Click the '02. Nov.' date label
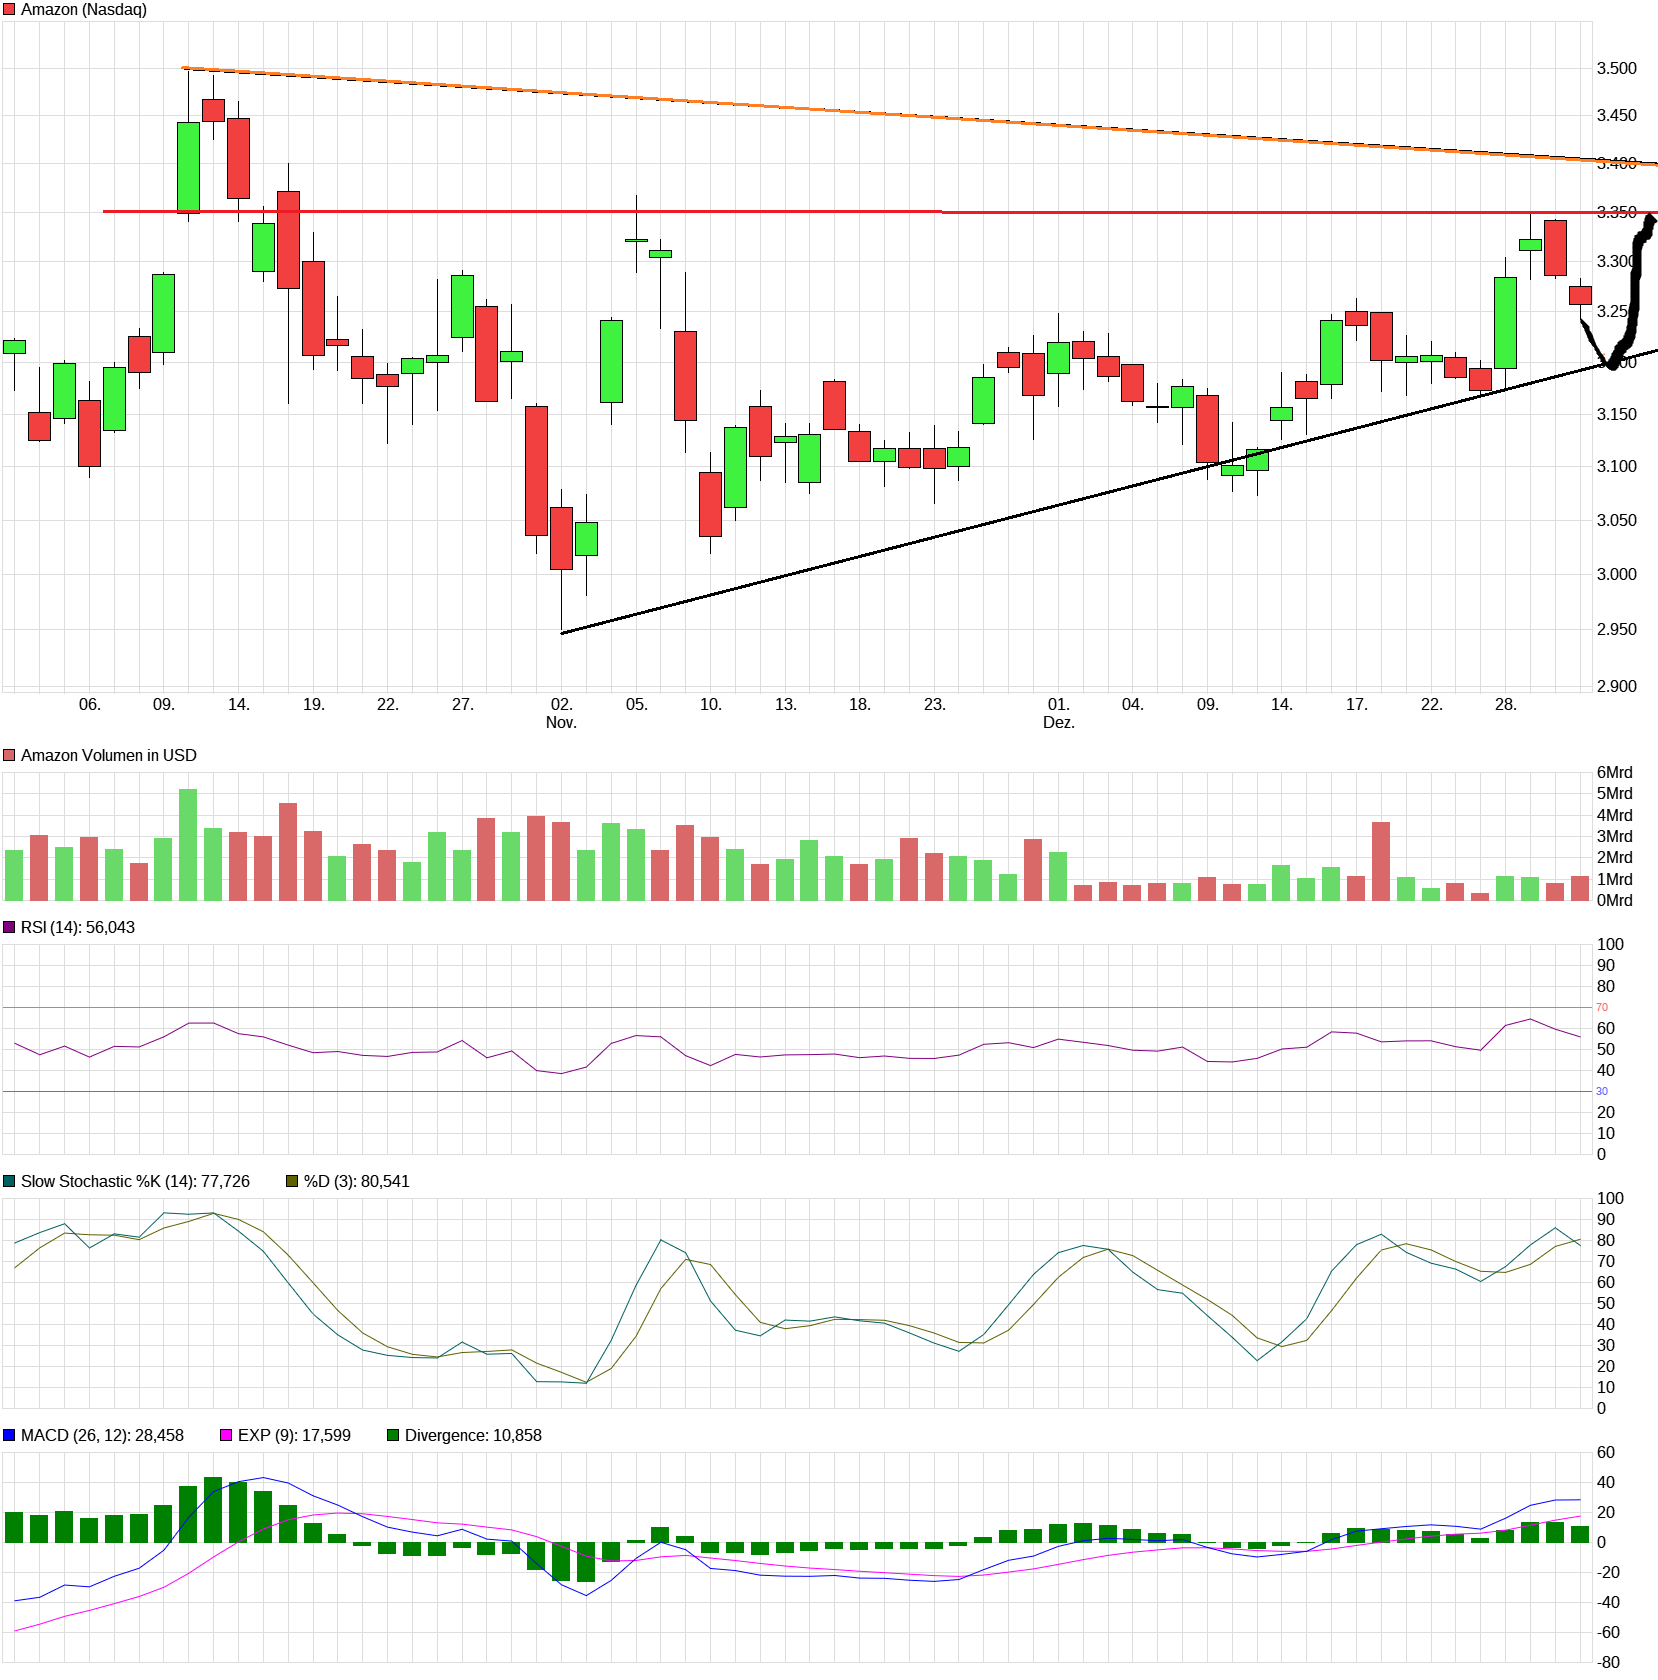This screenshot has width=1658, height=1680. (x=561, y=713)
